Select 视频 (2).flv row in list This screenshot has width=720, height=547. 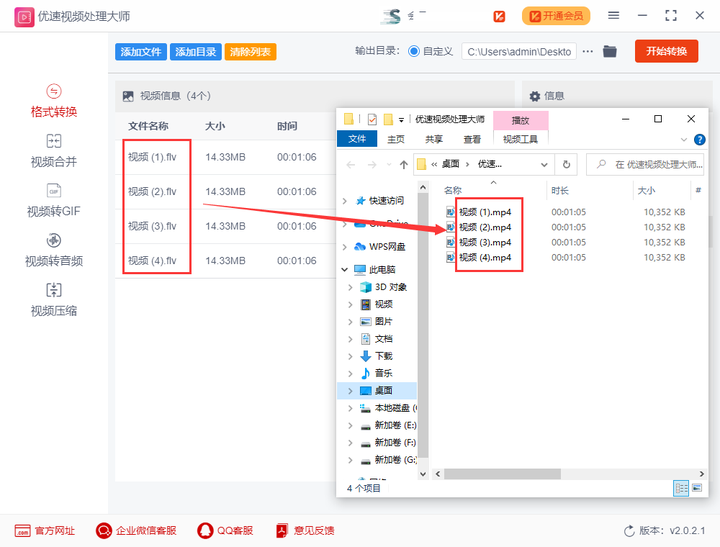[x=225, y=192]
